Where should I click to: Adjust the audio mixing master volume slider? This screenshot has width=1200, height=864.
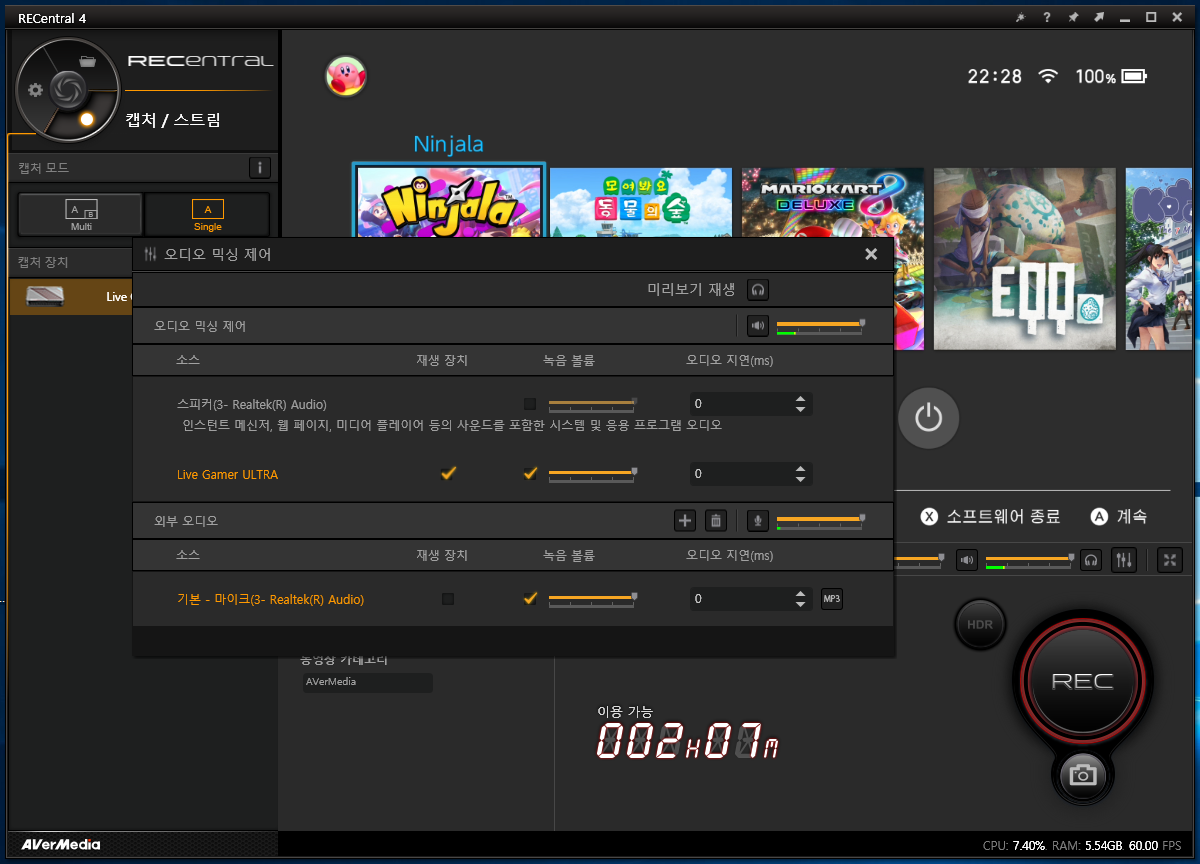(x=820, y=326)
